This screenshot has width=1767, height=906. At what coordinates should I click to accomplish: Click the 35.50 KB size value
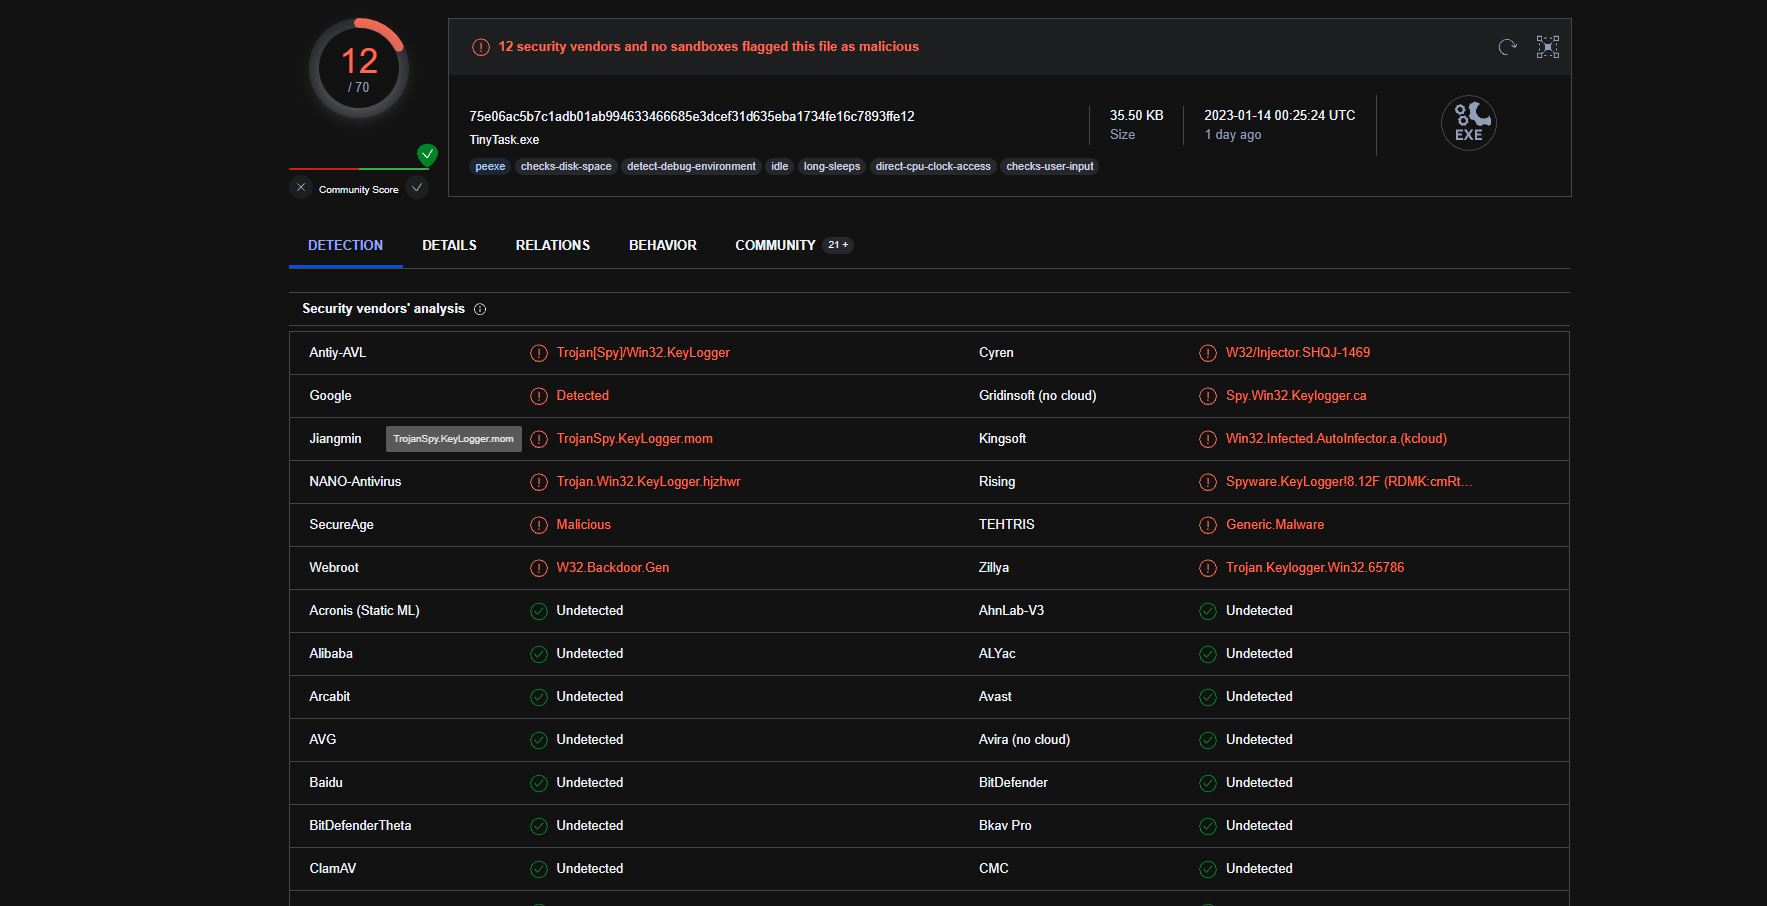pos(1137,116)
